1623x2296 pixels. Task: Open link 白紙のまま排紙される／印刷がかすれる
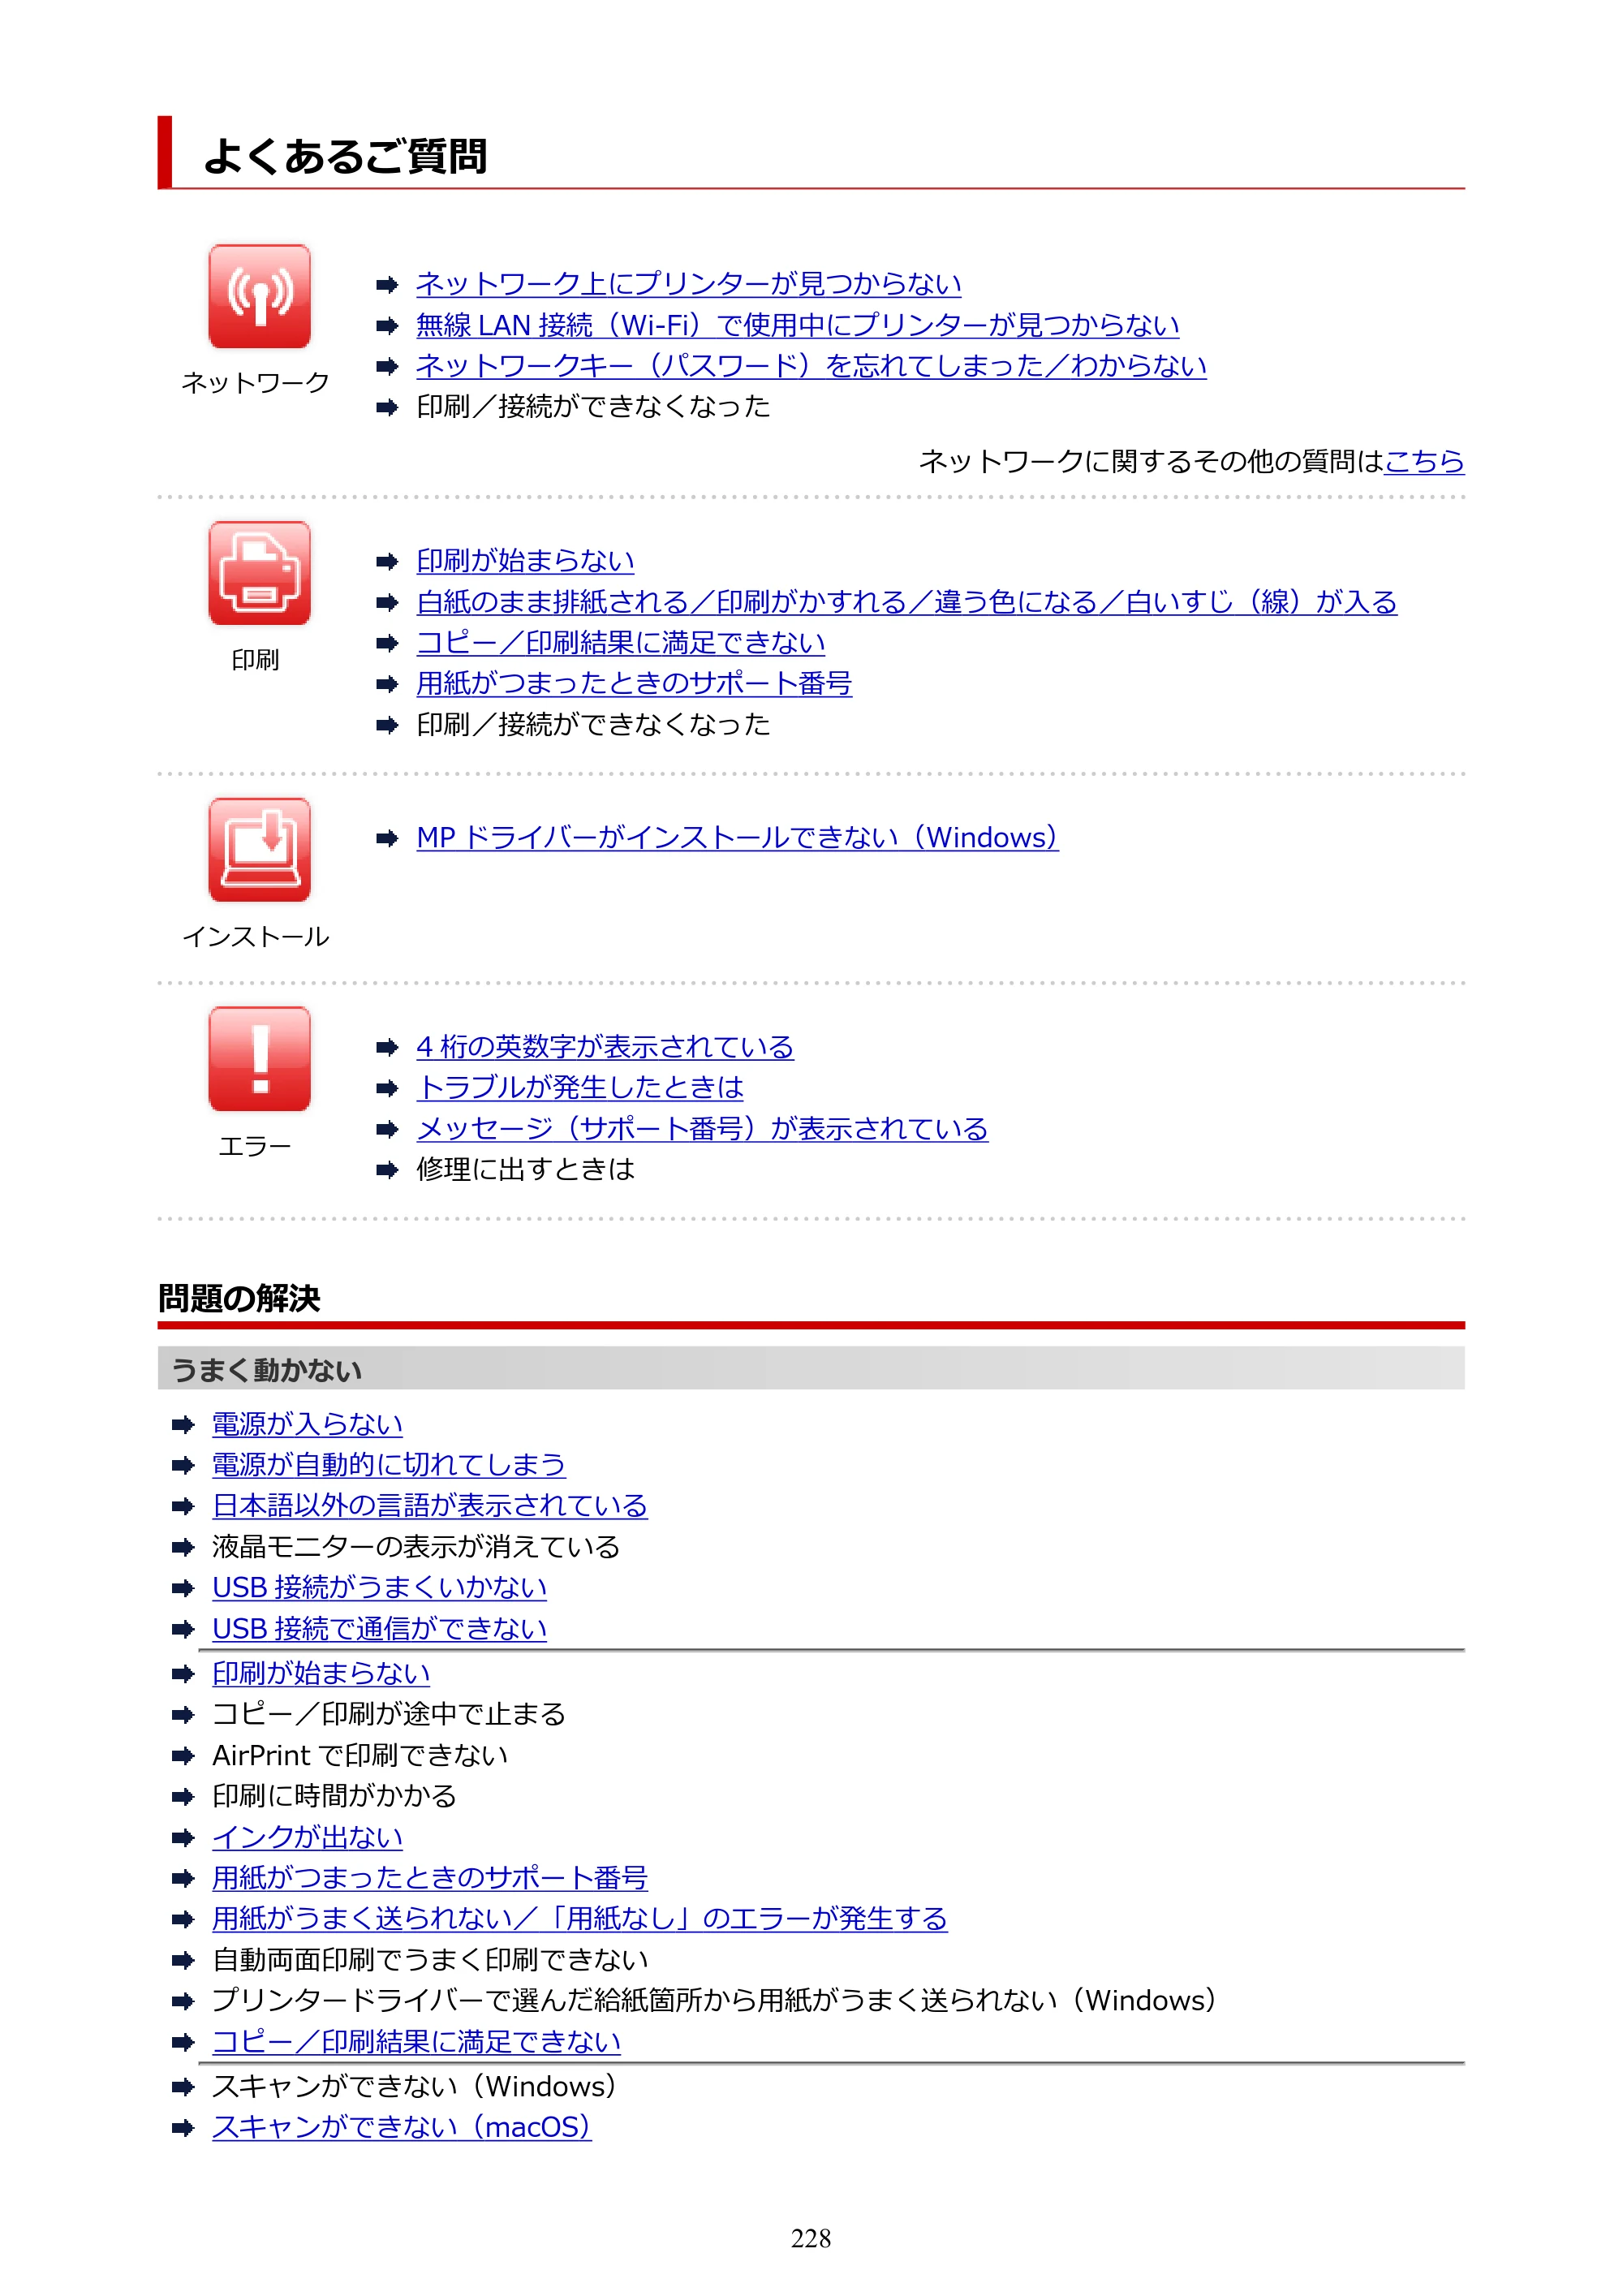906,602
